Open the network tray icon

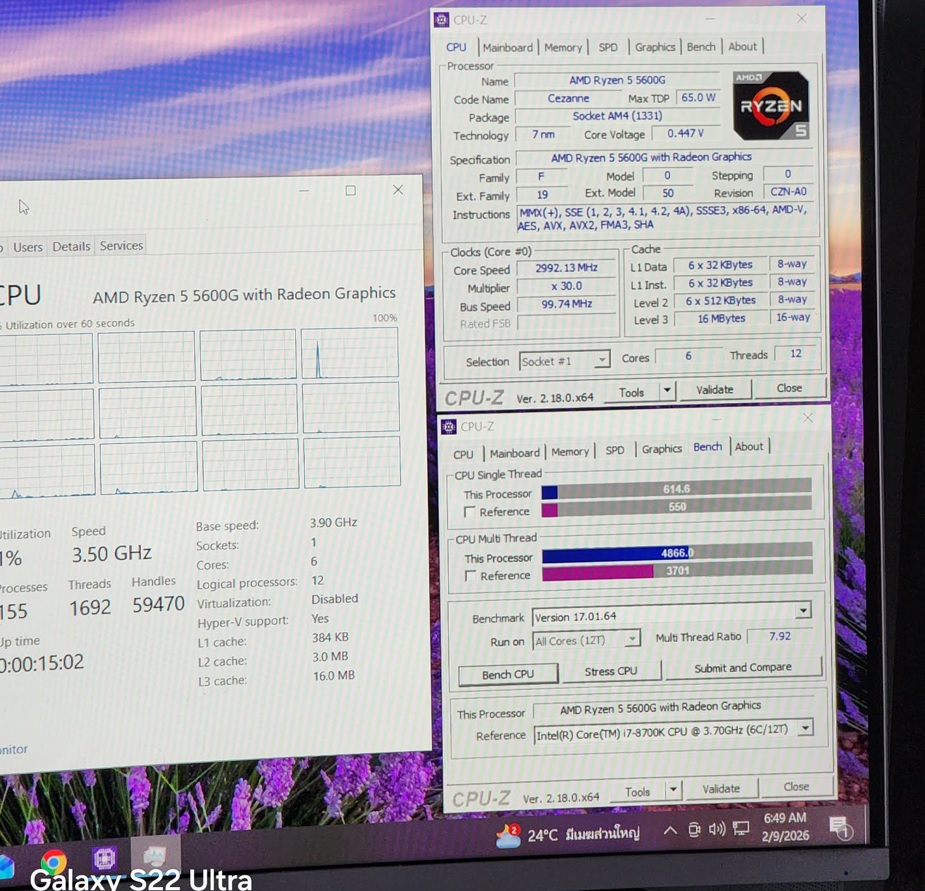pyautogui.click(x=741, y=828)
